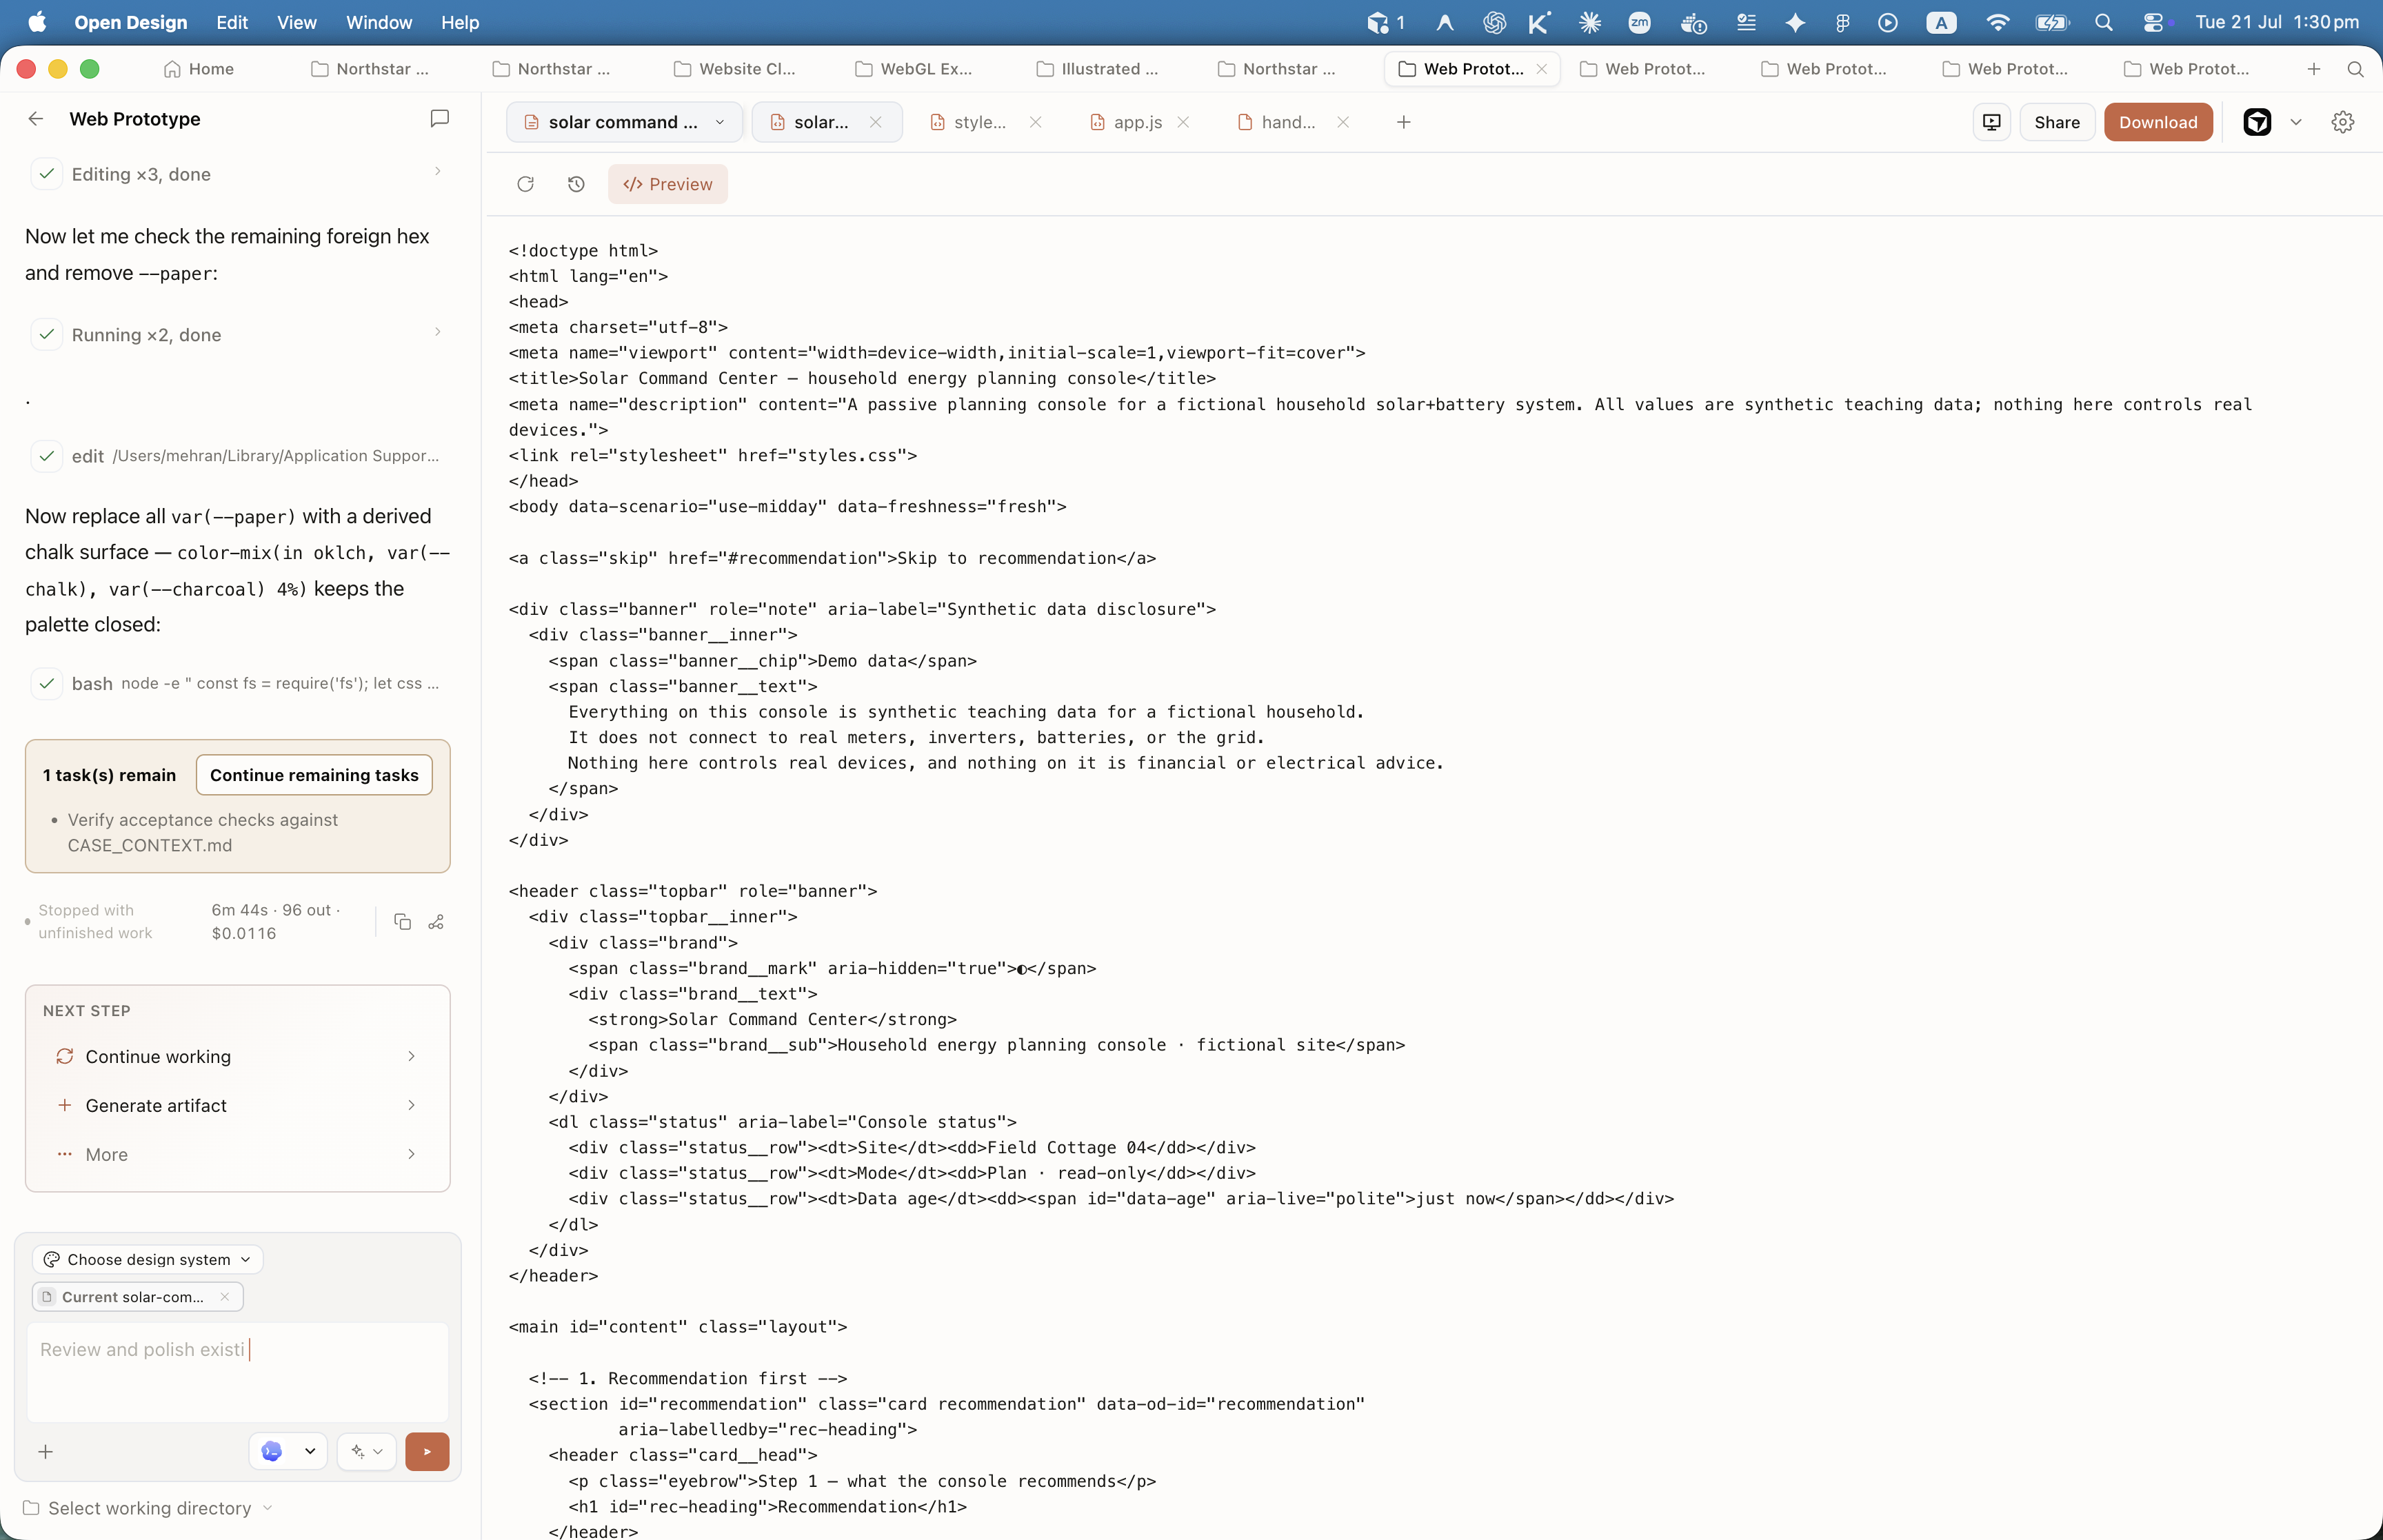This screenshot has width=2383, height=1540.
Task: Open Choose design system dropdown
Action: tap(148, 1259)
